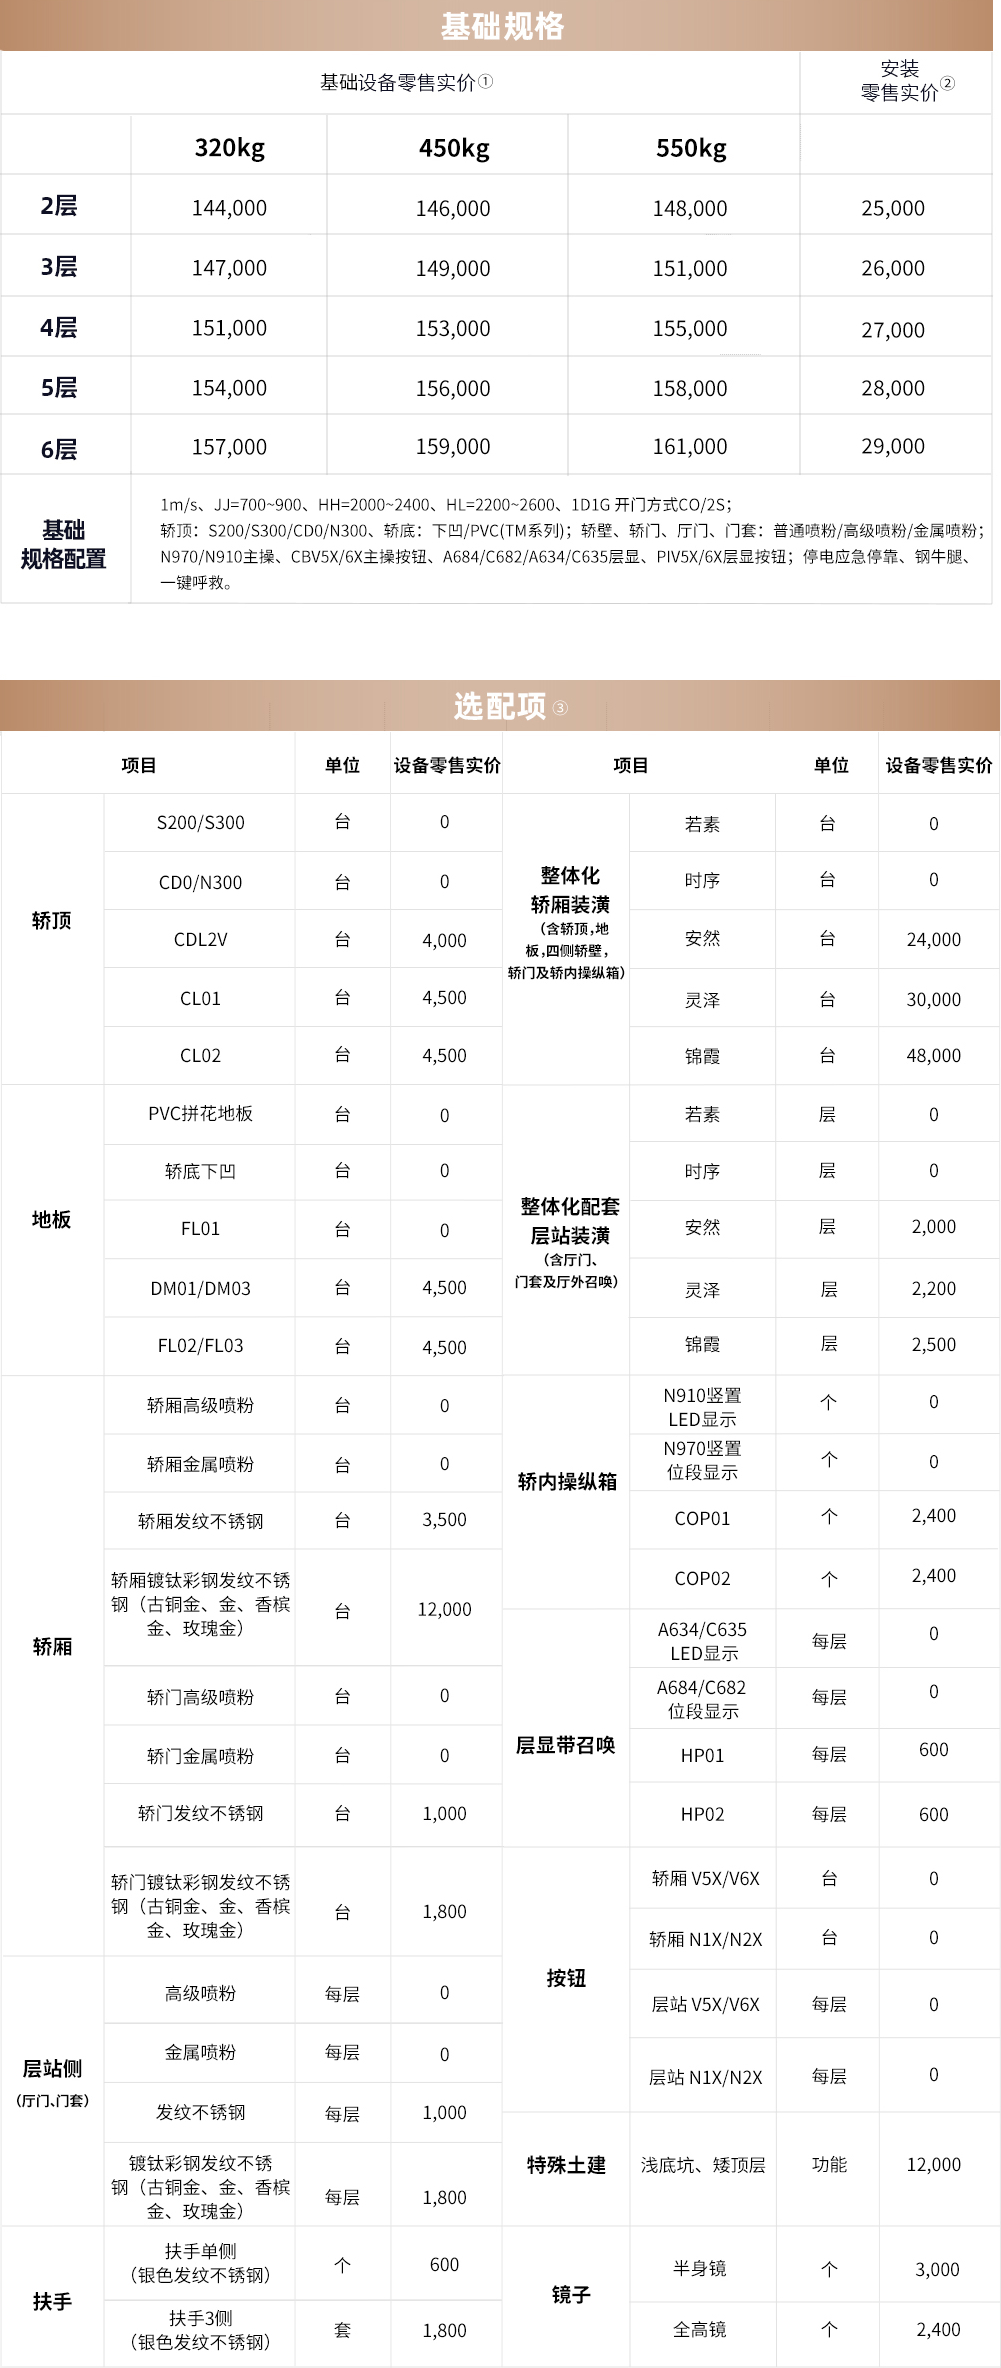Click the CDL2V ceiling option
This screenshot has width=1001, height=2368.
point(200,940)
